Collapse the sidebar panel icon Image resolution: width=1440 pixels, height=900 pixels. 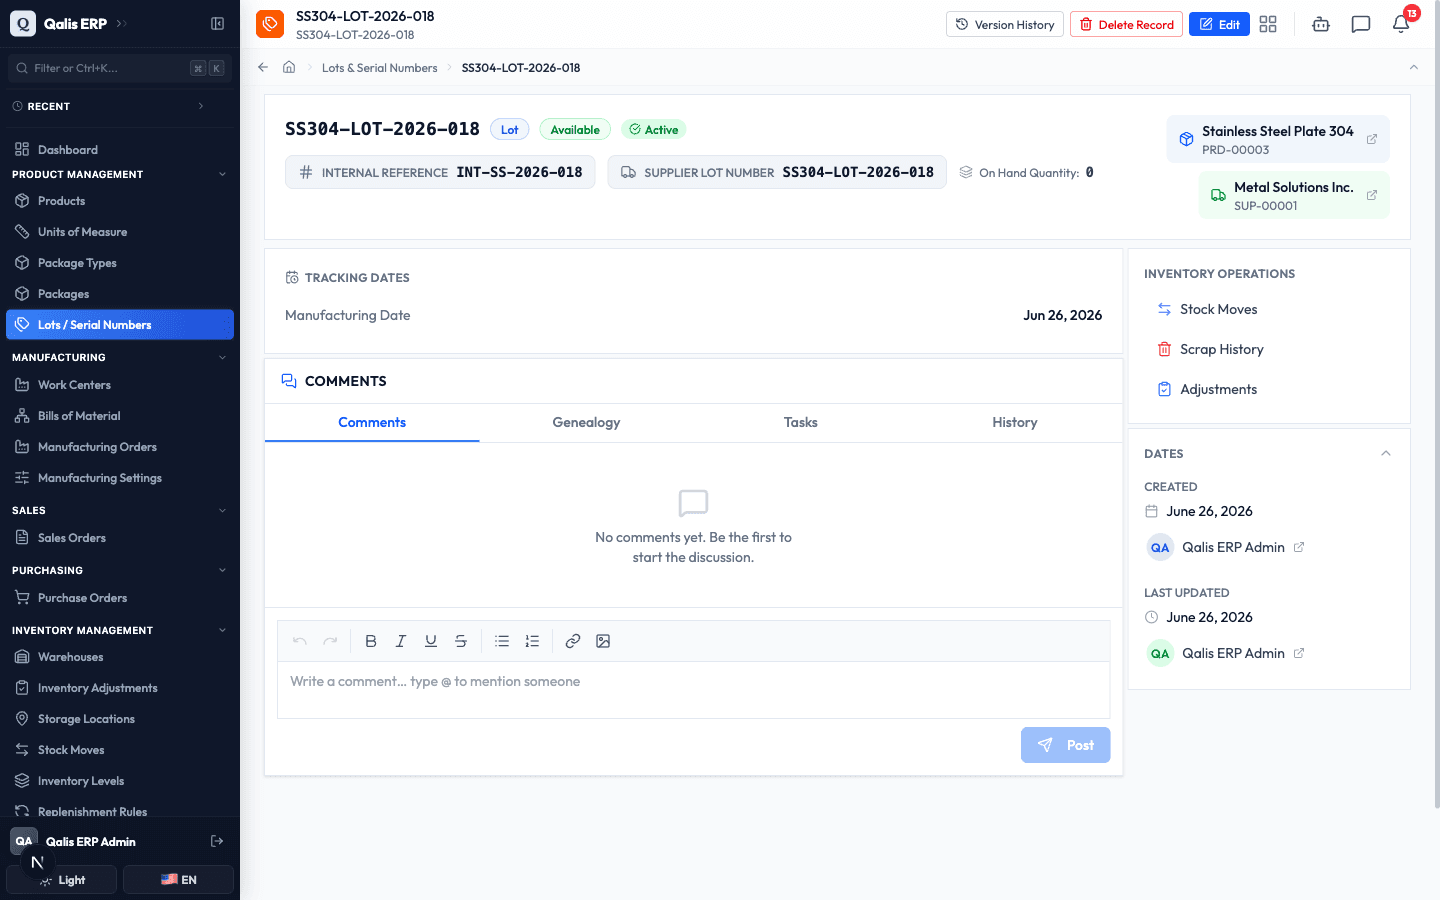click(217, 24)
